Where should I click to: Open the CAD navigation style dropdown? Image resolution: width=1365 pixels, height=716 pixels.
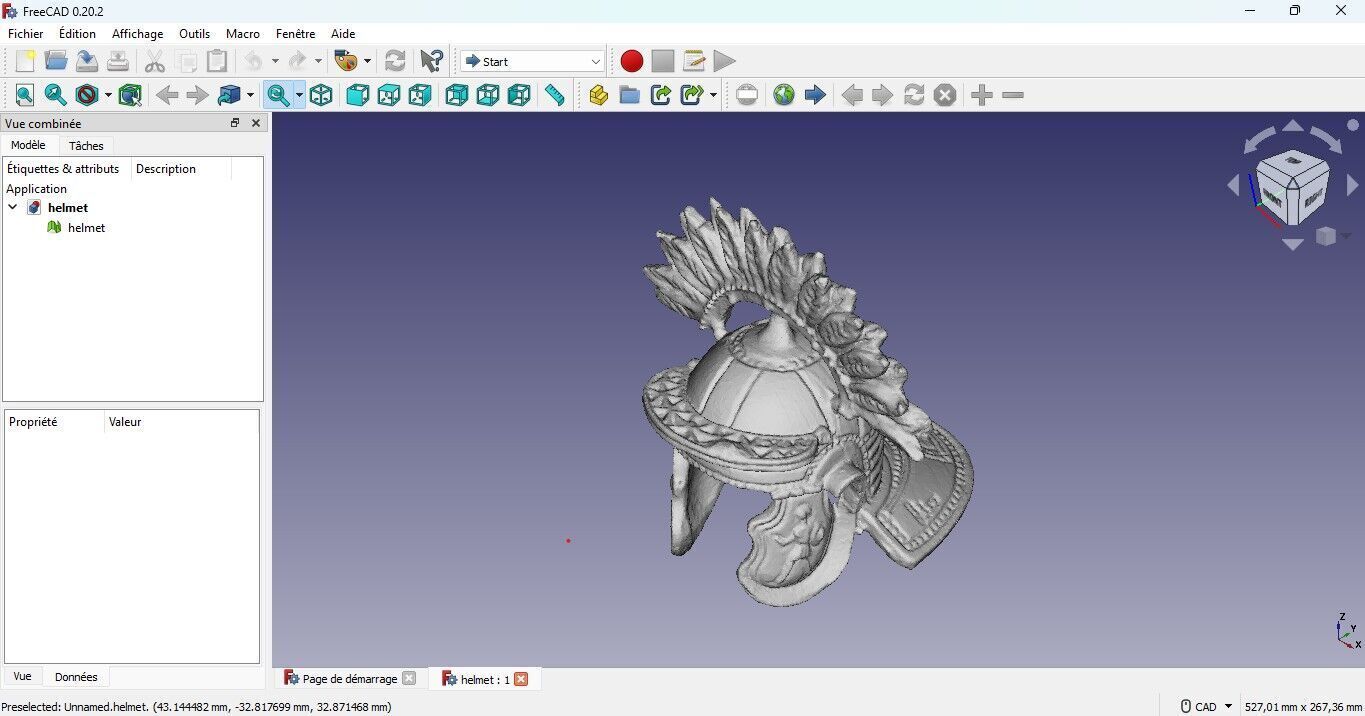click(x=1206, y=706)
